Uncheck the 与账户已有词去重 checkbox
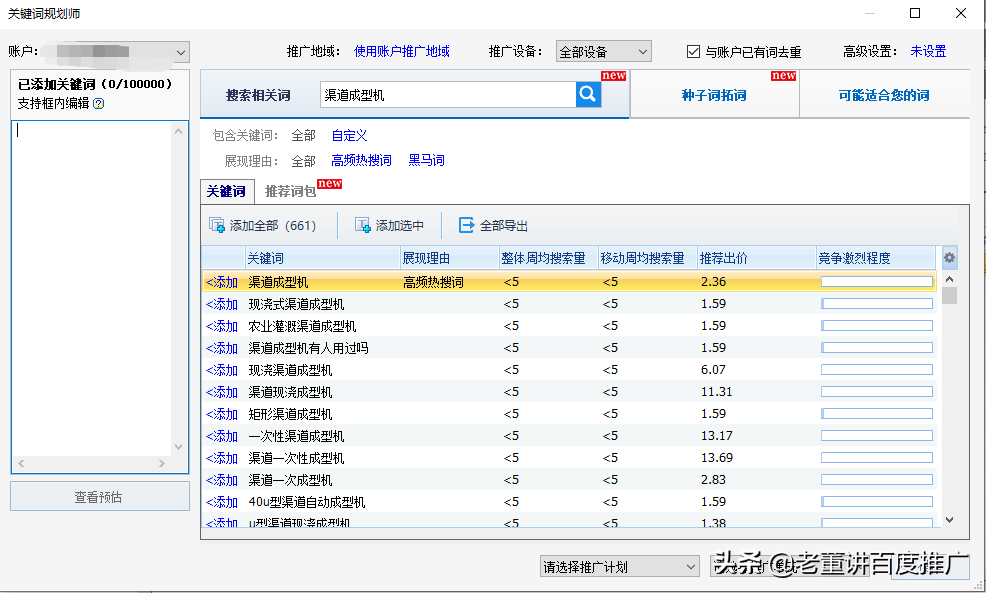 point(692,52)
